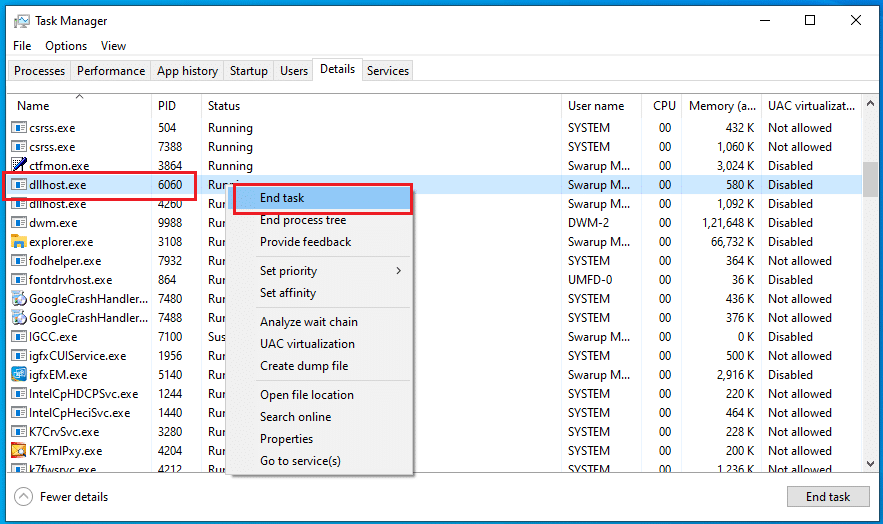This screenshot has width=883, height=524.
Task: Click the scrollbar down arrow
Action: [871, 464]
